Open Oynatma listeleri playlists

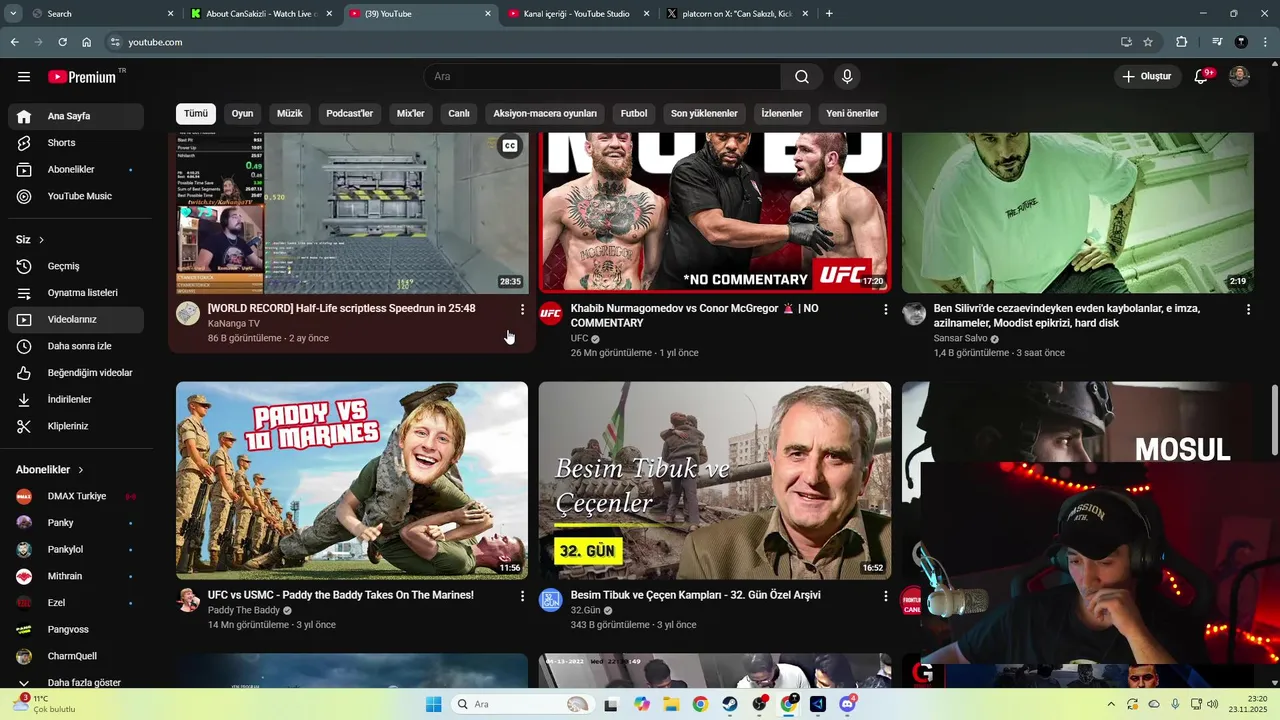[x=76, y=293]
